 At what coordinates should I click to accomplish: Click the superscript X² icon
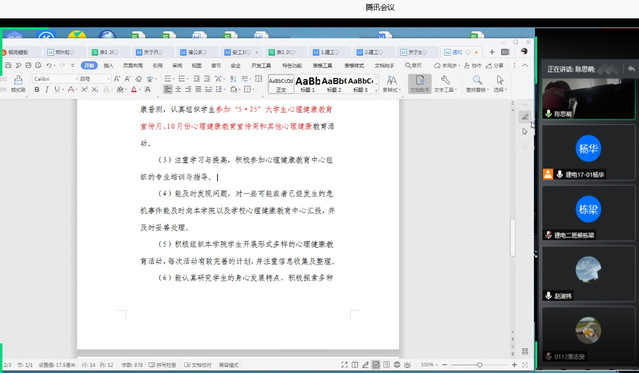84,89
